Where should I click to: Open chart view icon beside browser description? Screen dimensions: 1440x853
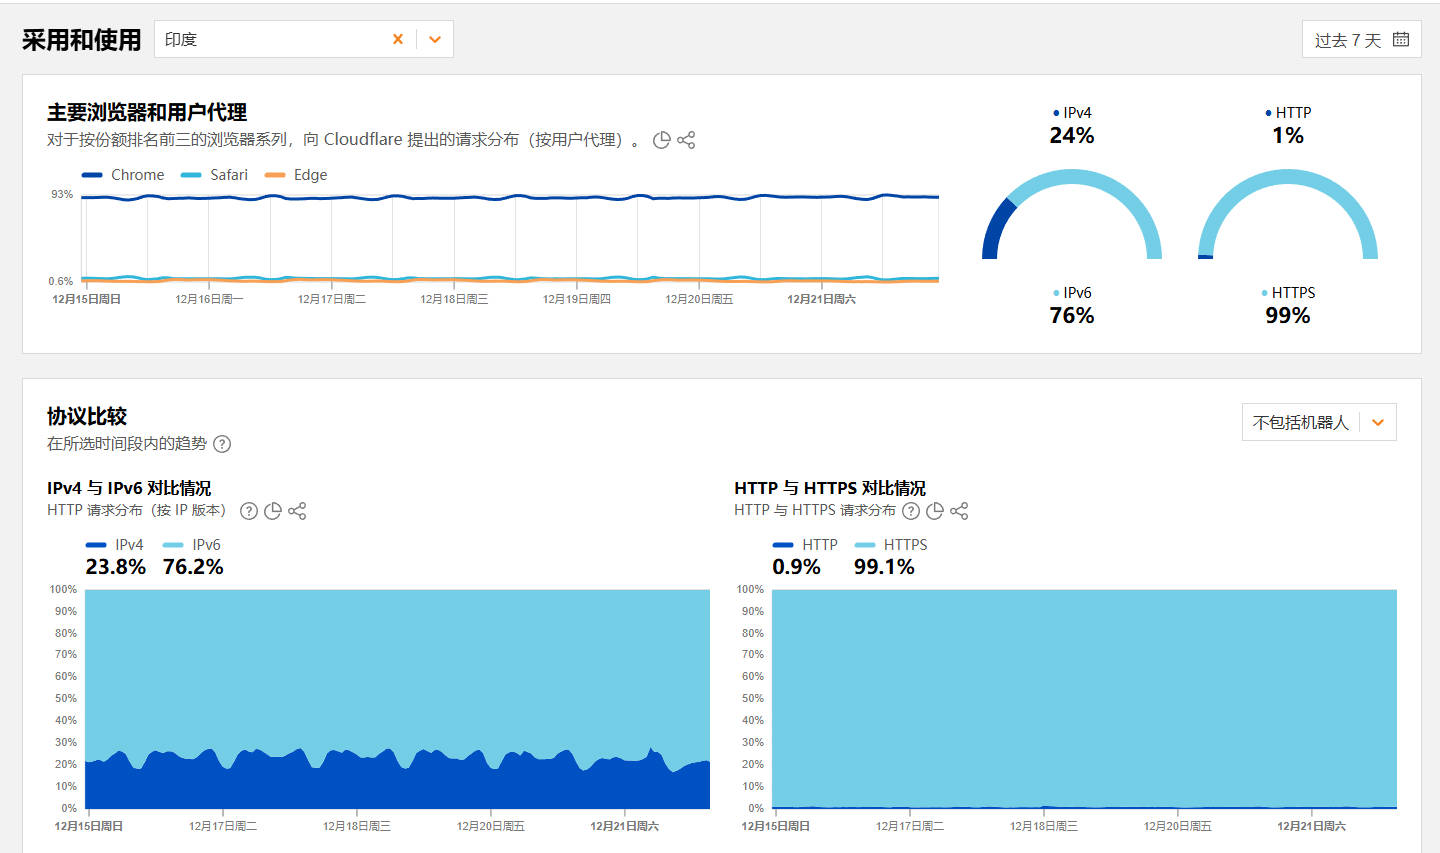661,140
